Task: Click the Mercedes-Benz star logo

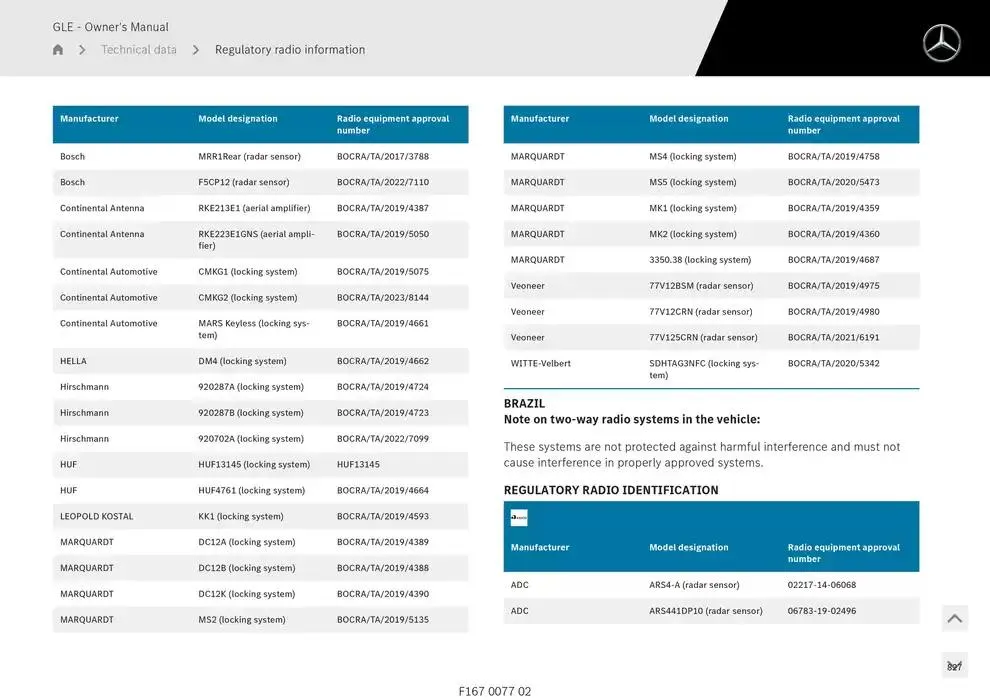Action: click(941, 43)
